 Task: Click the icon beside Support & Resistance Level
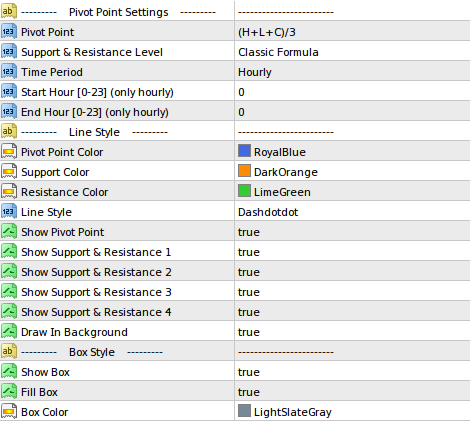coord(9,52)
